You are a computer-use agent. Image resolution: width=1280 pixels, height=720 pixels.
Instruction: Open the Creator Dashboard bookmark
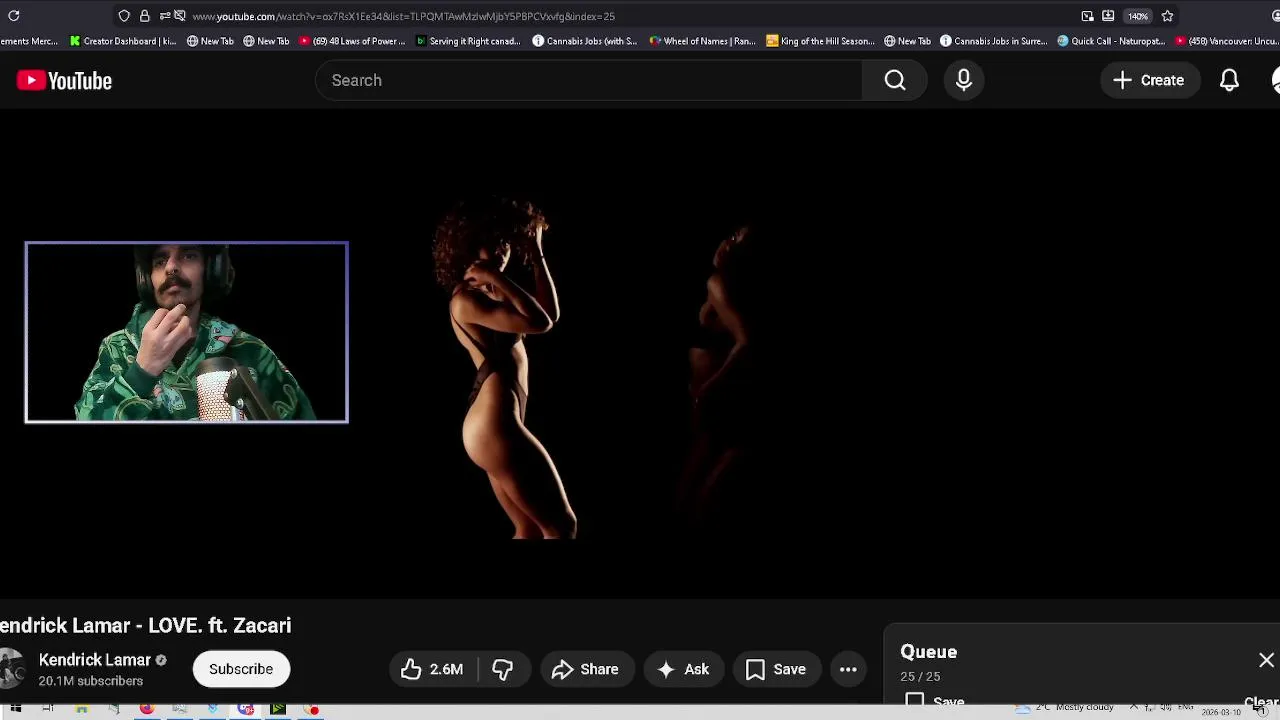[x=123, y=41]
